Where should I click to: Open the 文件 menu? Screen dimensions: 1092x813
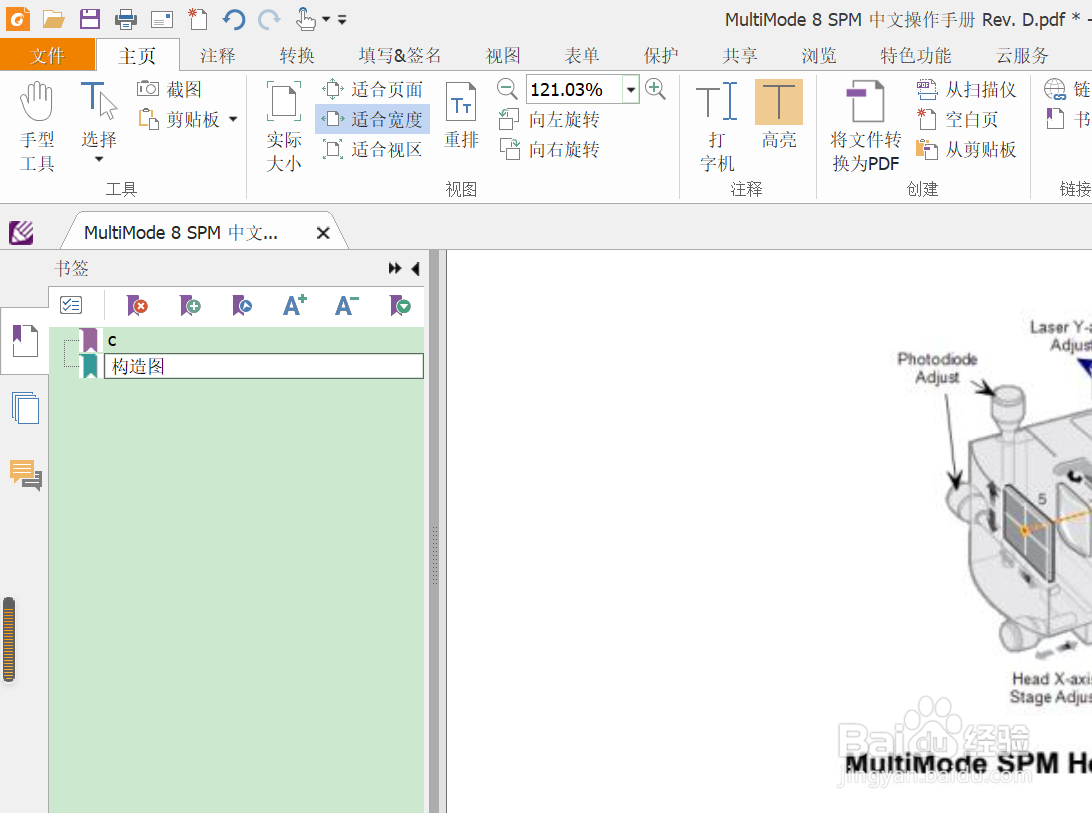[x=47, y=55]
